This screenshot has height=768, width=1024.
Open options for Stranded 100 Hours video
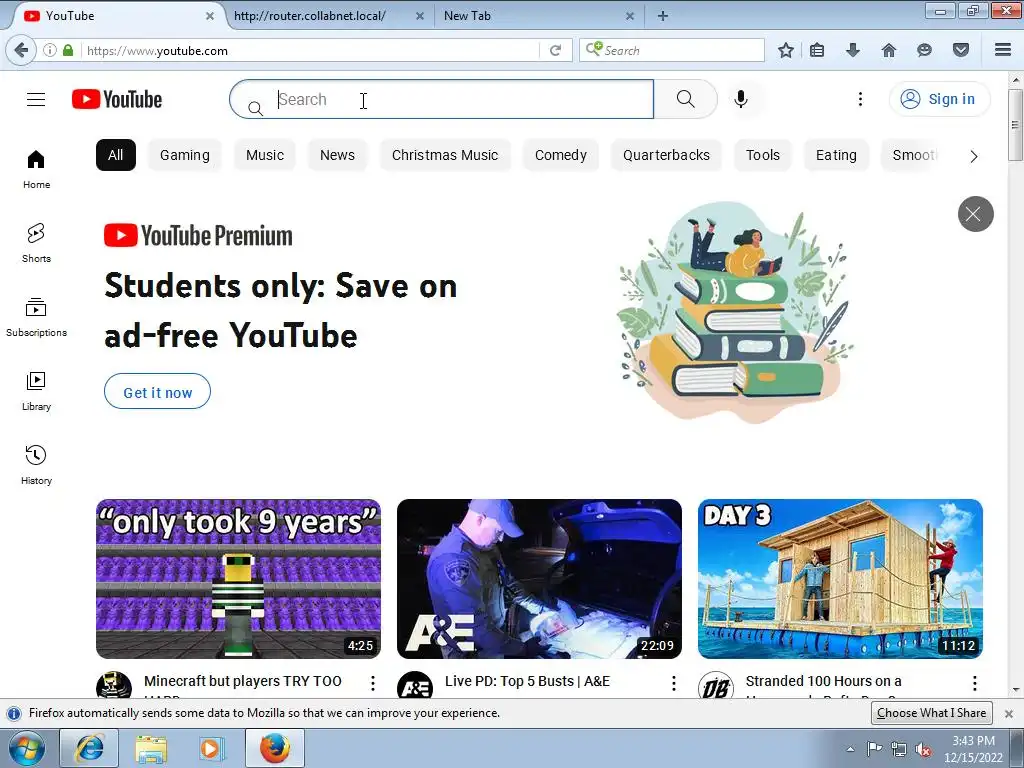point(974,683)
